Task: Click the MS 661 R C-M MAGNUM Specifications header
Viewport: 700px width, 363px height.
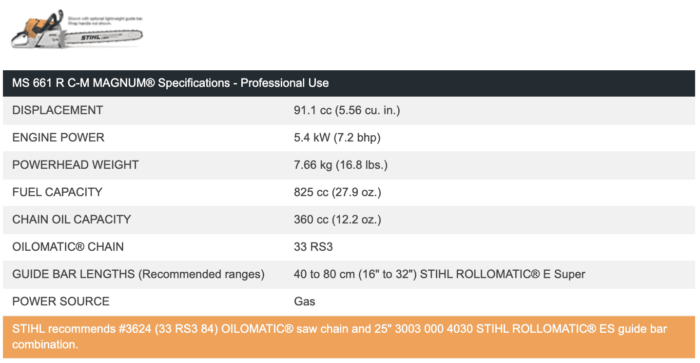Action: tap(170, 83)
